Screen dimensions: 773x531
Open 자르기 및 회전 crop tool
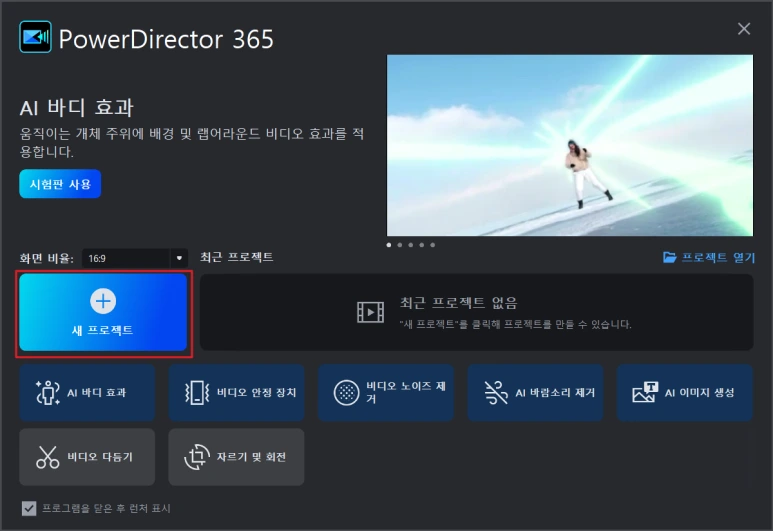(237, 457)
